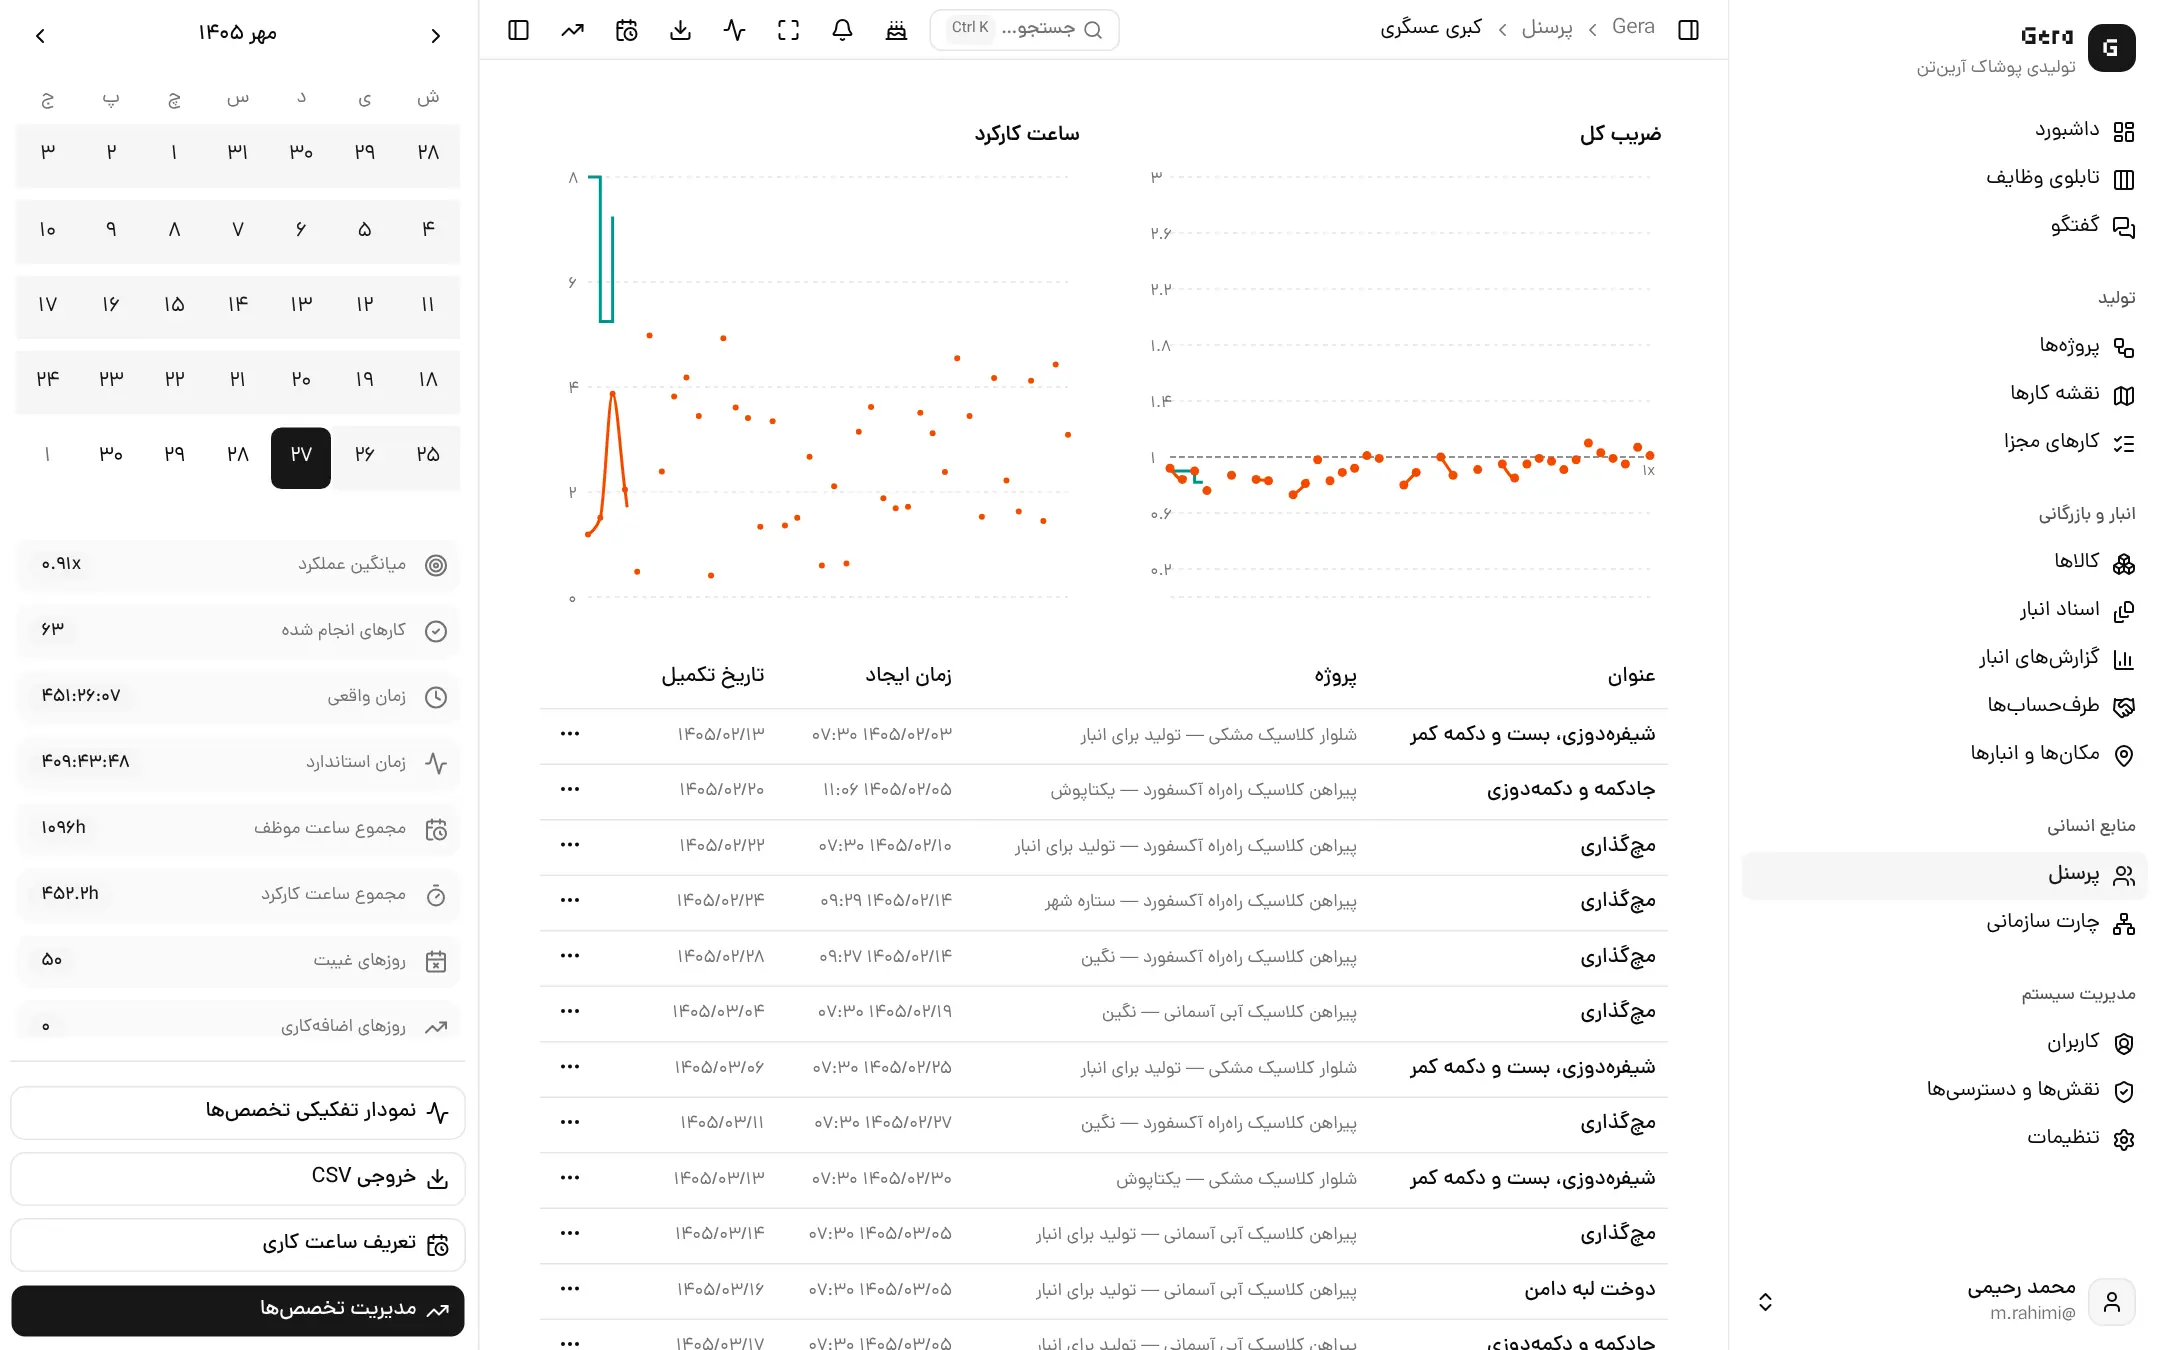
Task: Open row menu for task completed ۱۴۰۵/۰۲/۱۳
Action: point(570,734)
